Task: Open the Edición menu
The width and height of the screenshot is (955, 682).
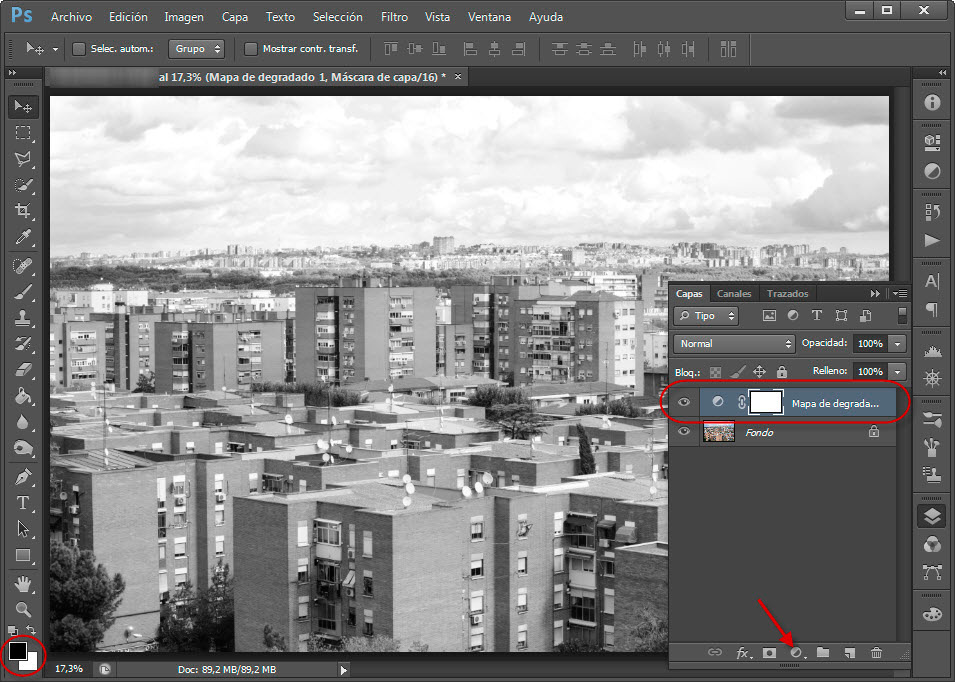Action: click(128, 17)
